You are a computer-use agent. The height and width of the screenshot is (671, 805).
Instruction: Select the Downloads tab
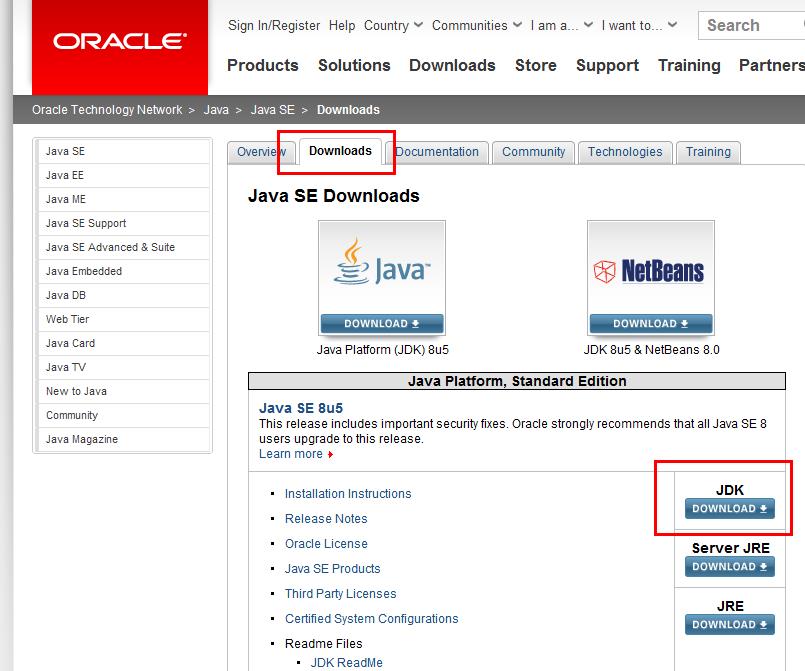[x=340, y=151]
